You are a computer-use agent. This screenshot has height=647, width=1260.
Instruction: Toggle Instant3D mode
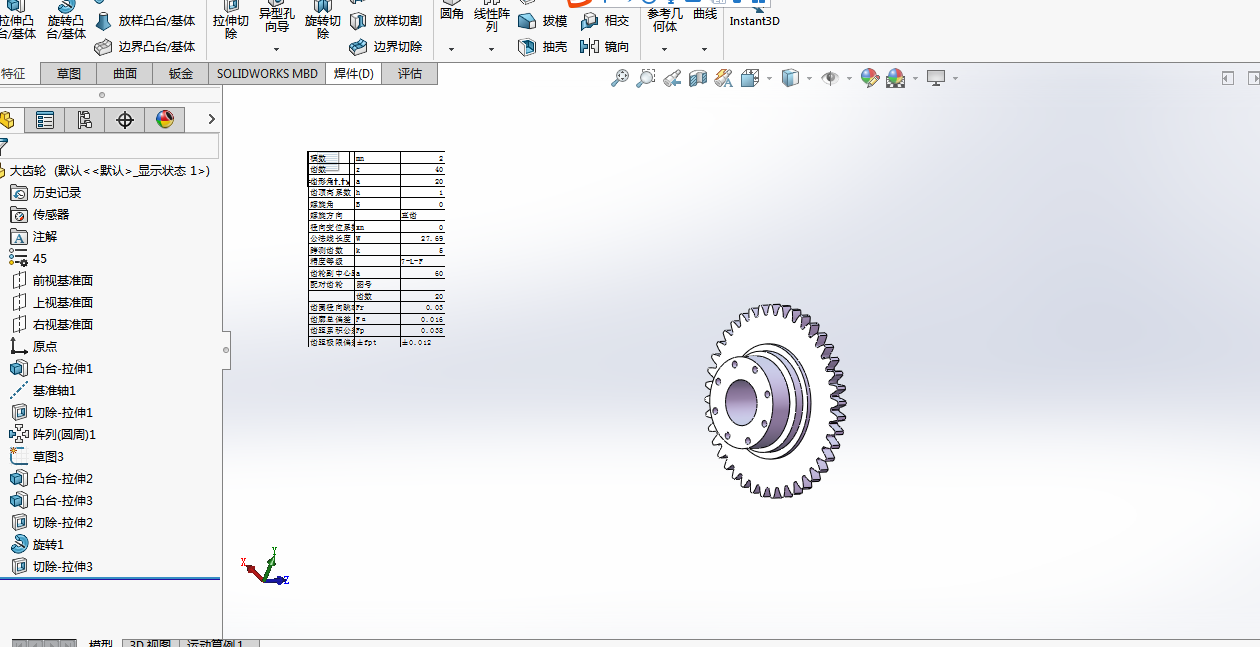pos(755,18)
